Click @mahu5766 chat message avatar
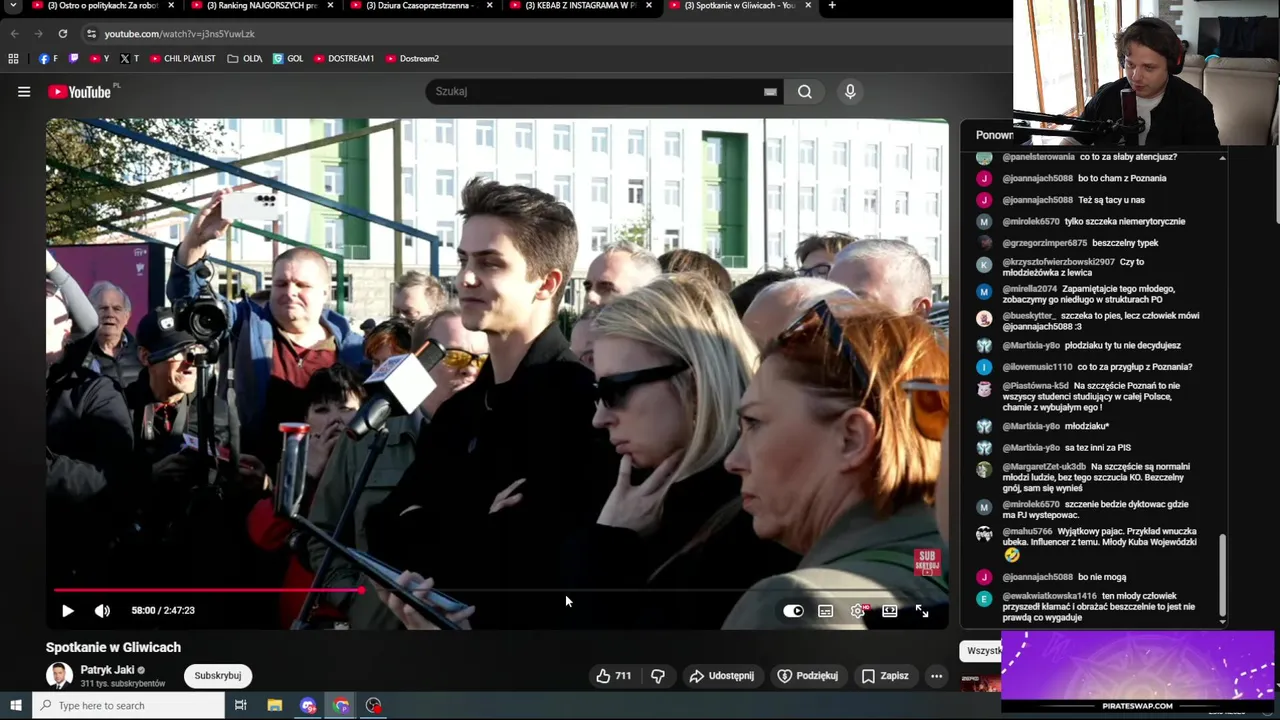Viewport: 1280px width, 720px height. 984,534
